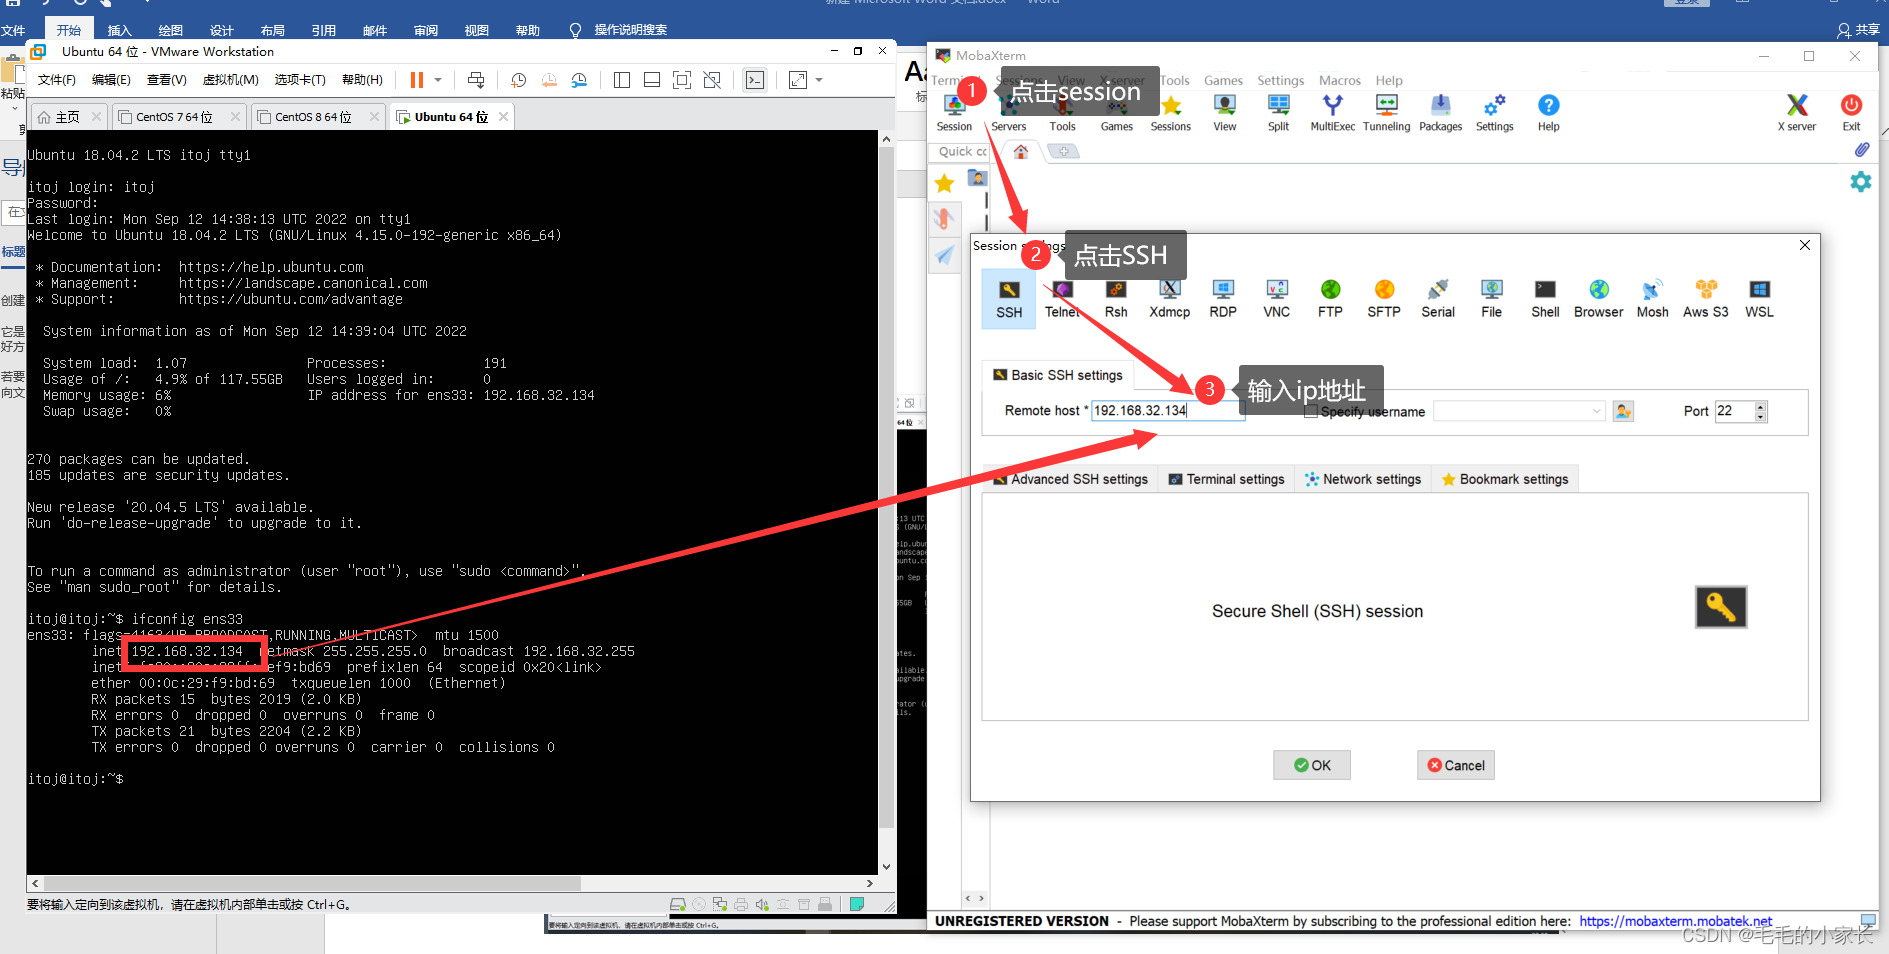Select the File session type

(1491, 299)
